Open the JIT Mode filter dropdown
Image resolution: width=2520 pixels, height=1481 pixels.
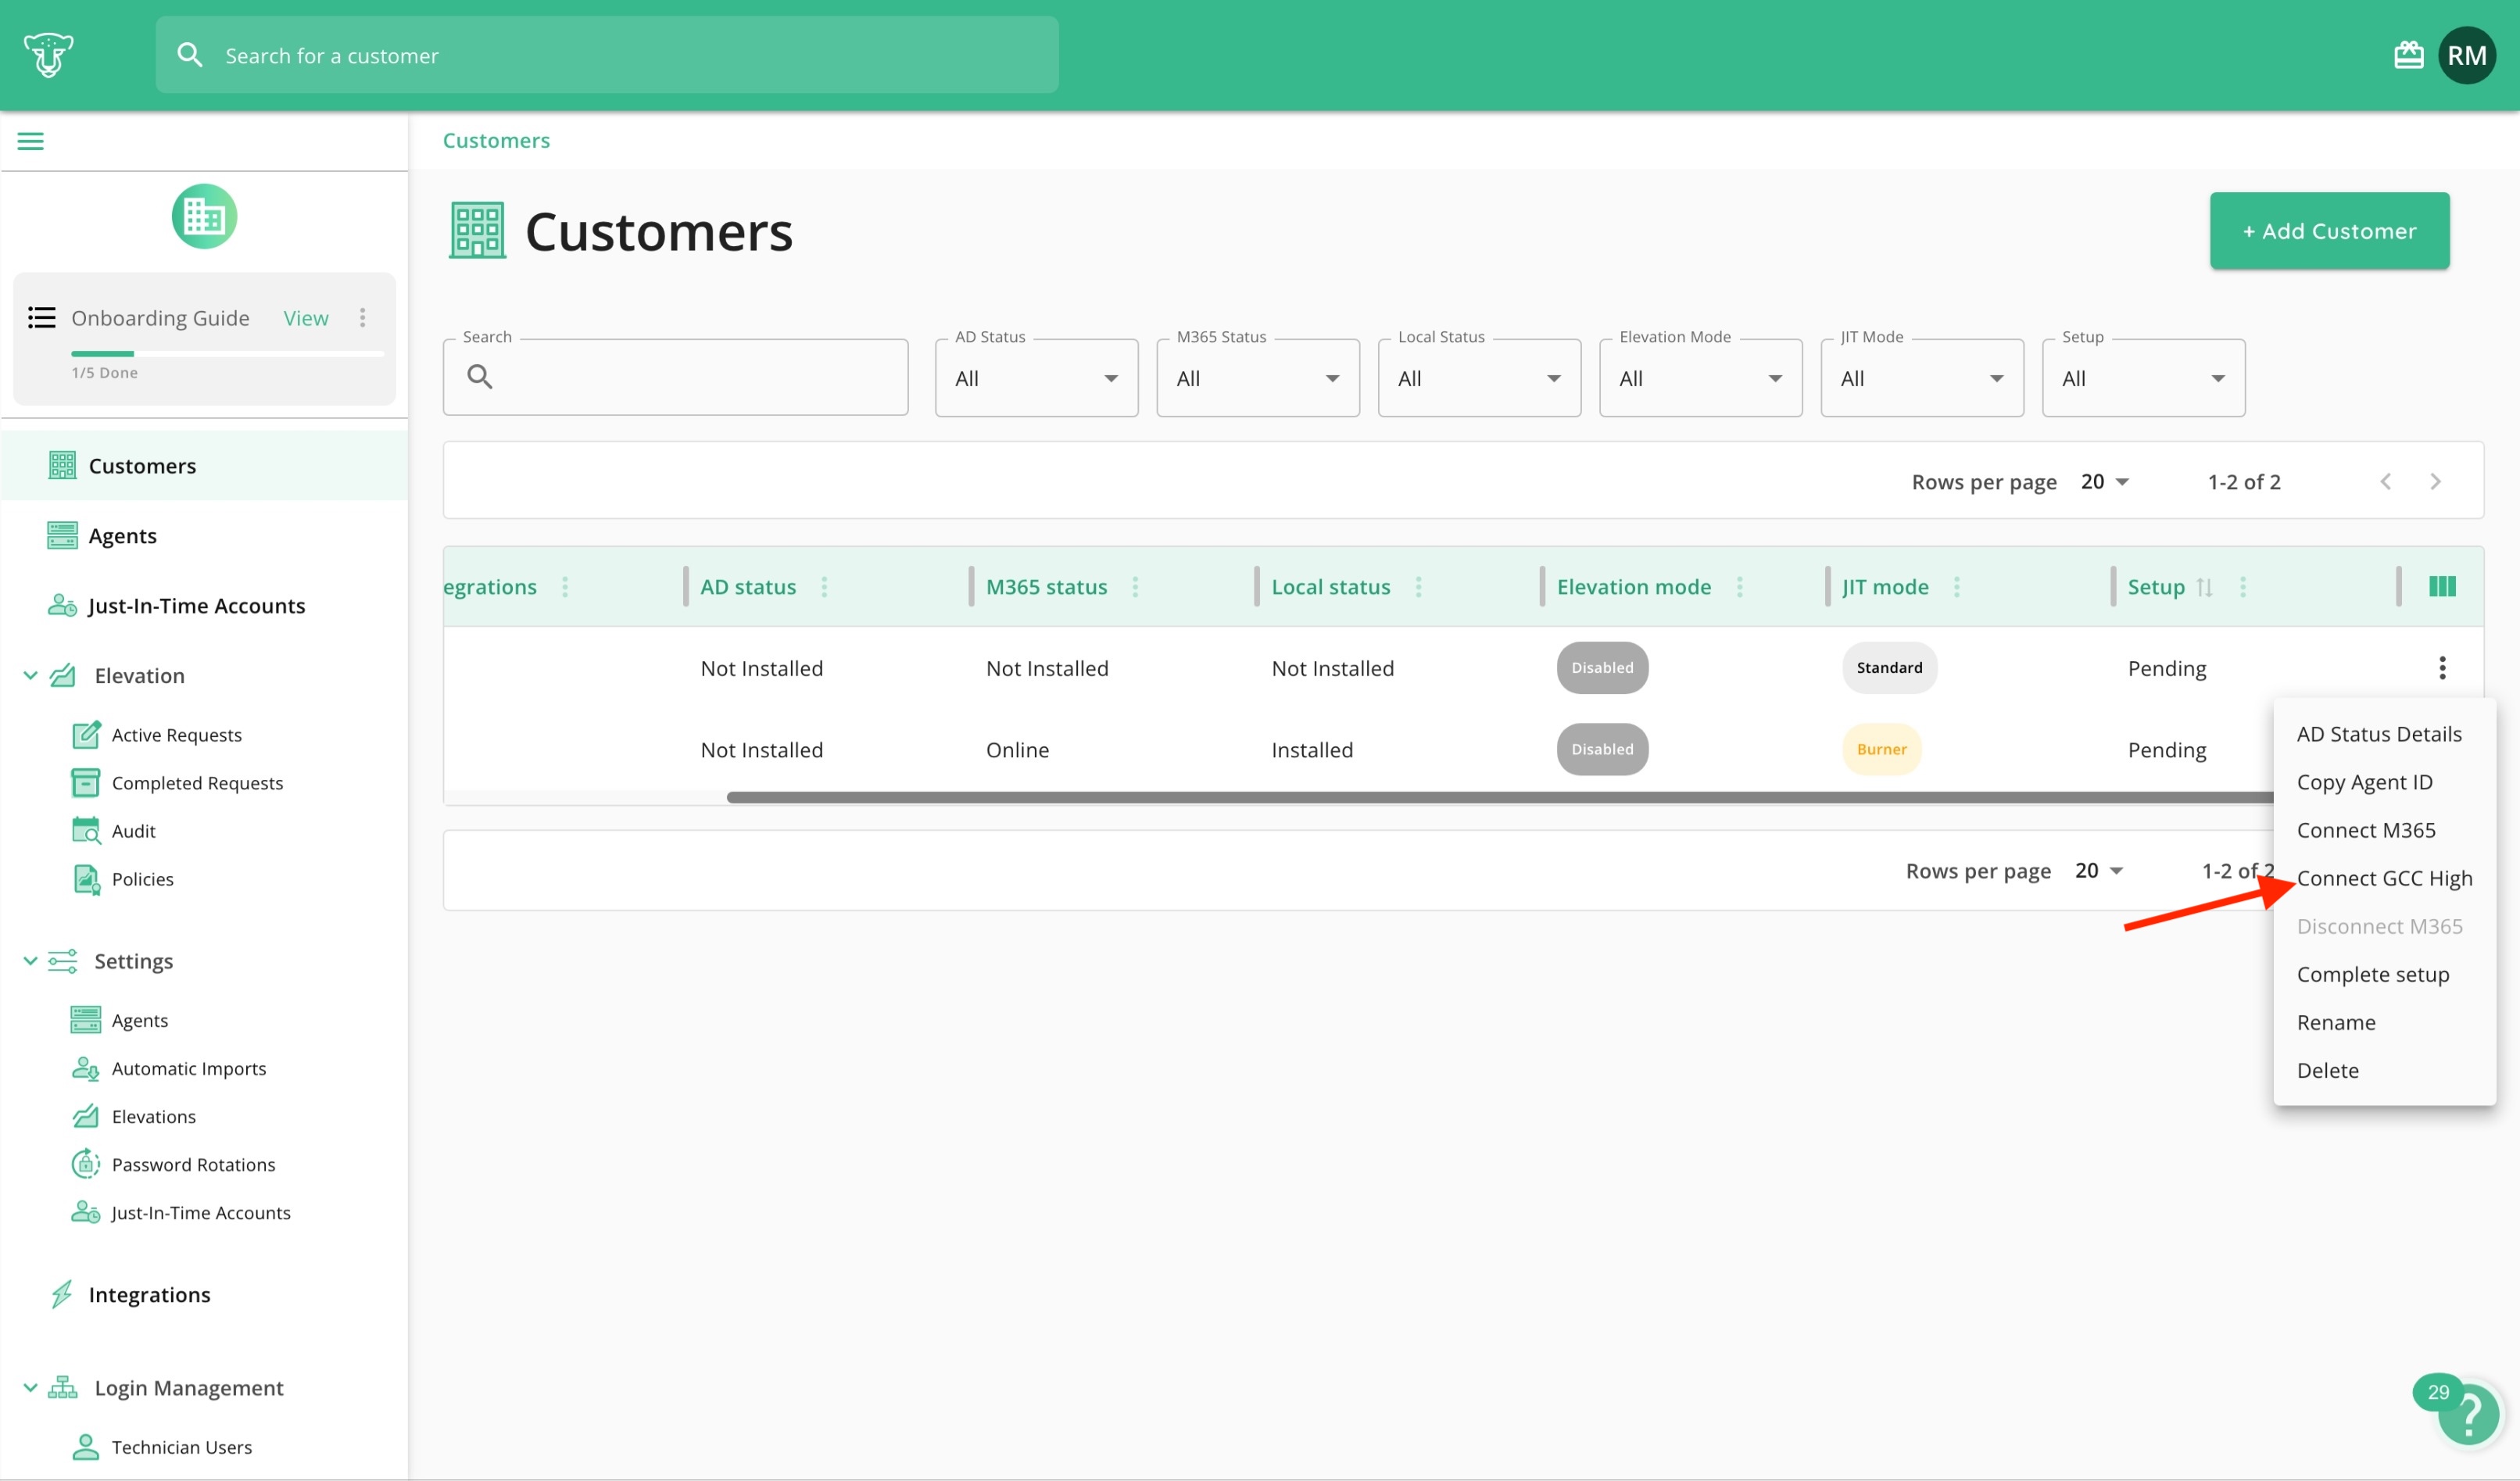click(x=1921, y=378)
